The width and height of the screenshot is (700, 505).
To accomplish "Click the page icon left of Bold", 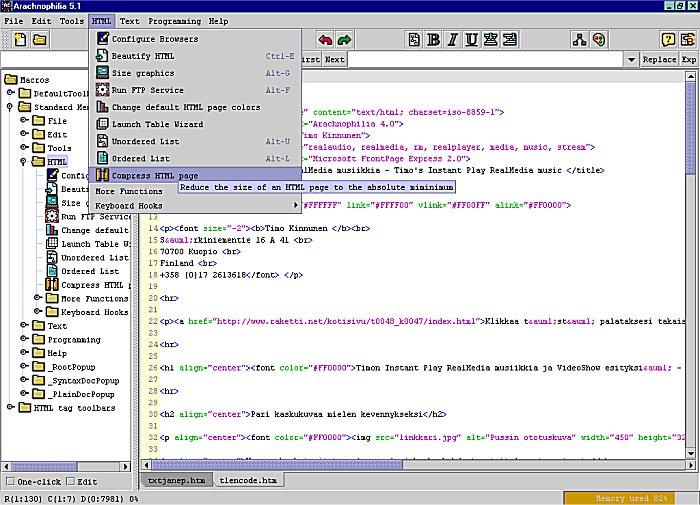I will 414,40.
